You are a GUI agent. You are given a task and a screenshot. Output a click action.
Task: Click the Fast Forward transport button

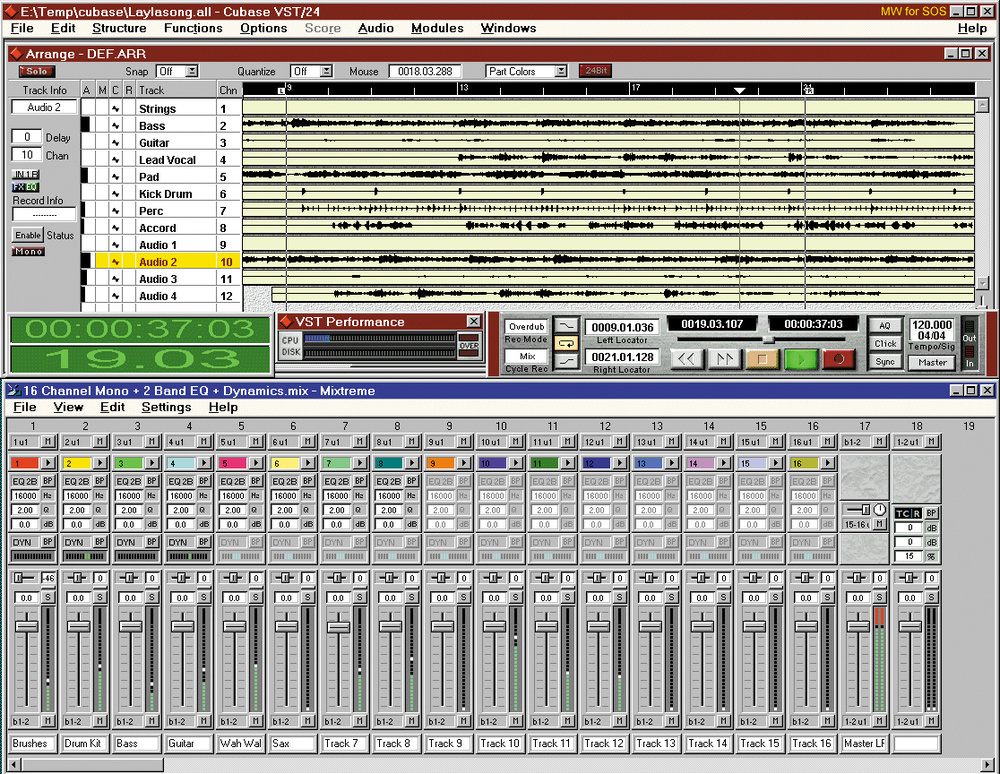[724, 358]
